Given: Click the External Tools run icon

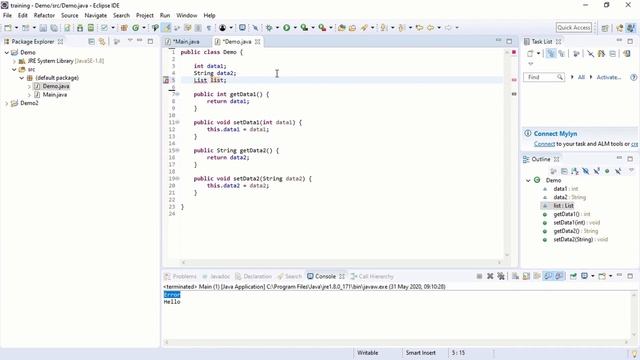Looking at the screenshot, I should pos(322,28).
